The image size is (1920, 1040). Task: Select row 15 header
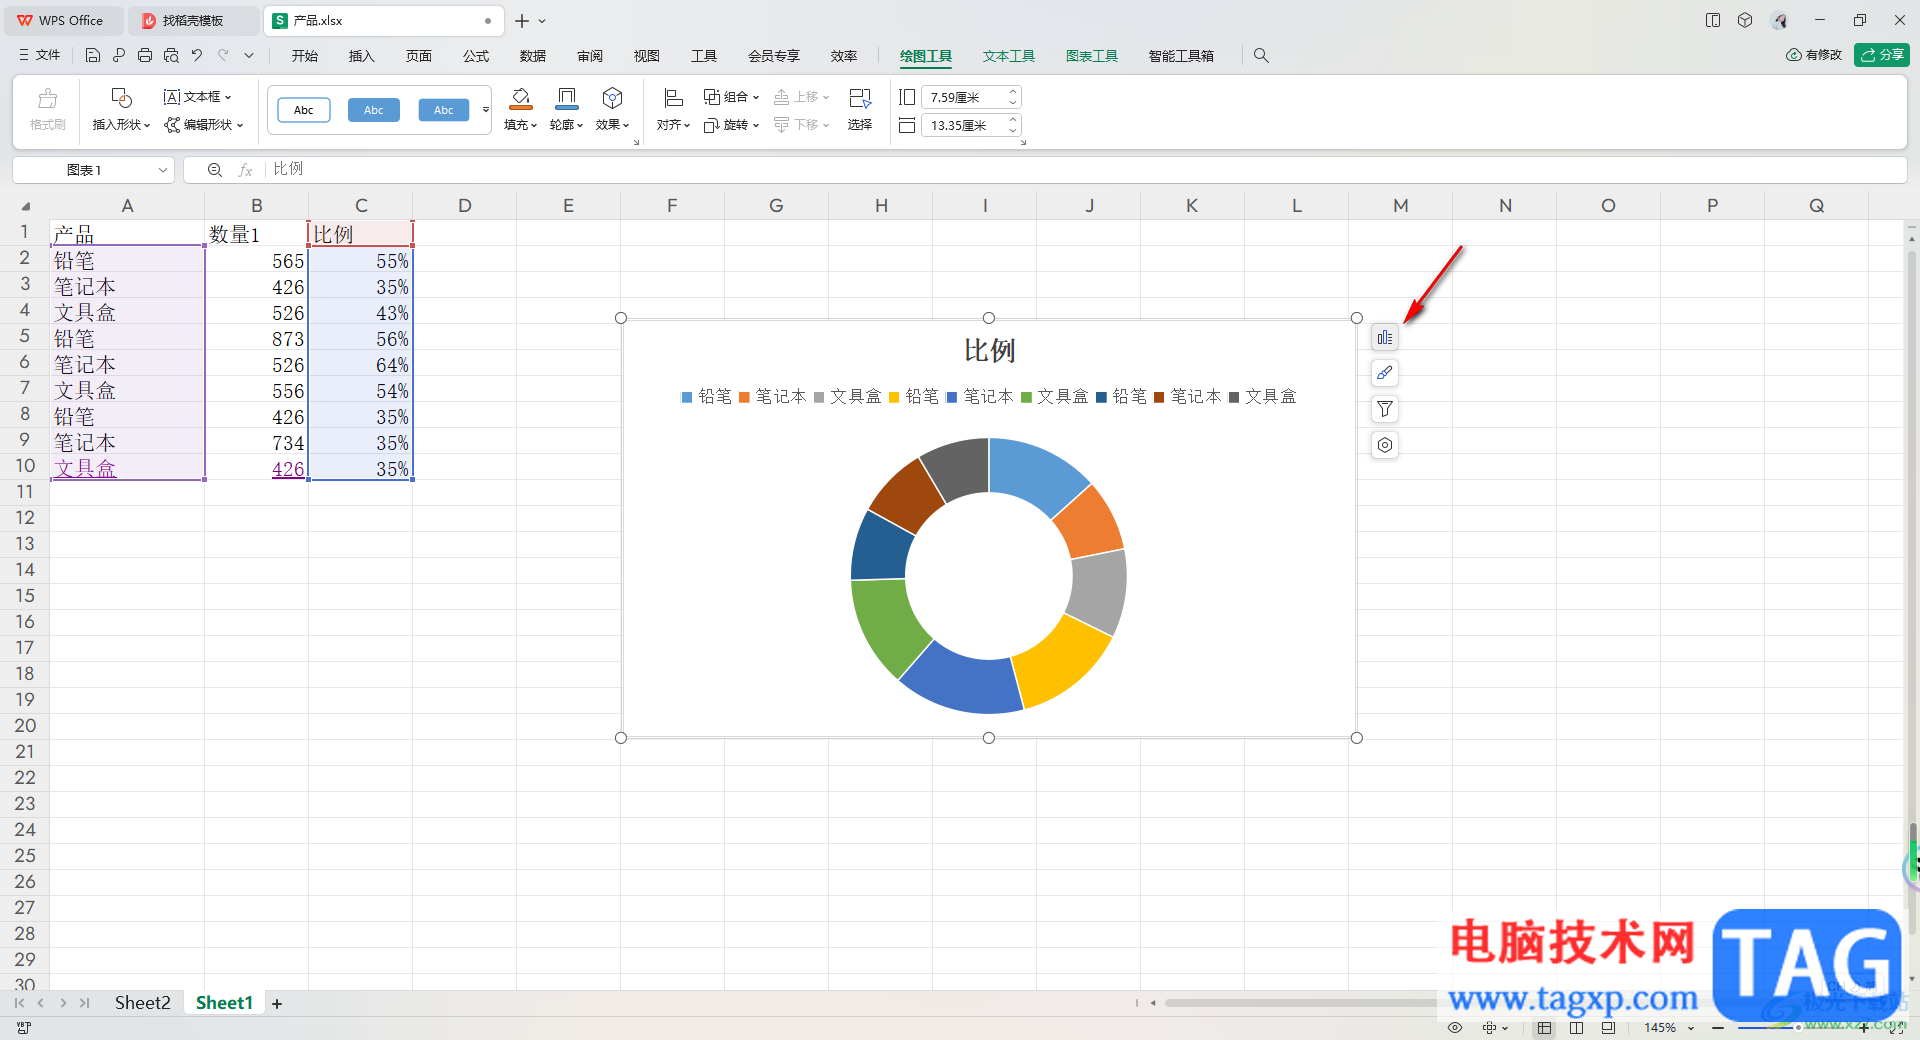[25, 596]
